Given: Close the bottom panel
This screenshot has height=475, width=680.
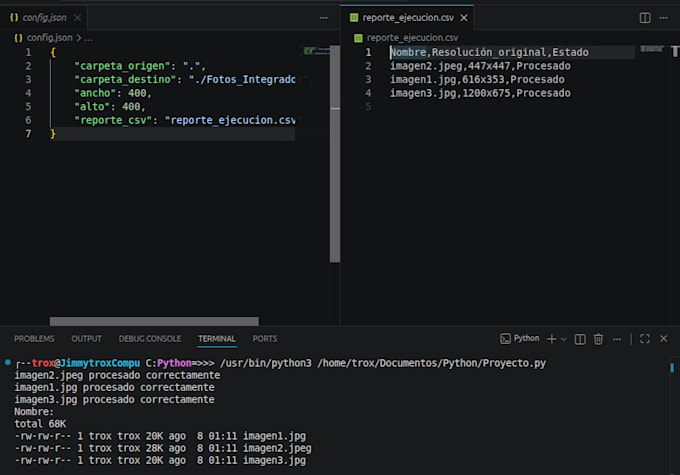Looking at the screenshot, I should (664, 339).
